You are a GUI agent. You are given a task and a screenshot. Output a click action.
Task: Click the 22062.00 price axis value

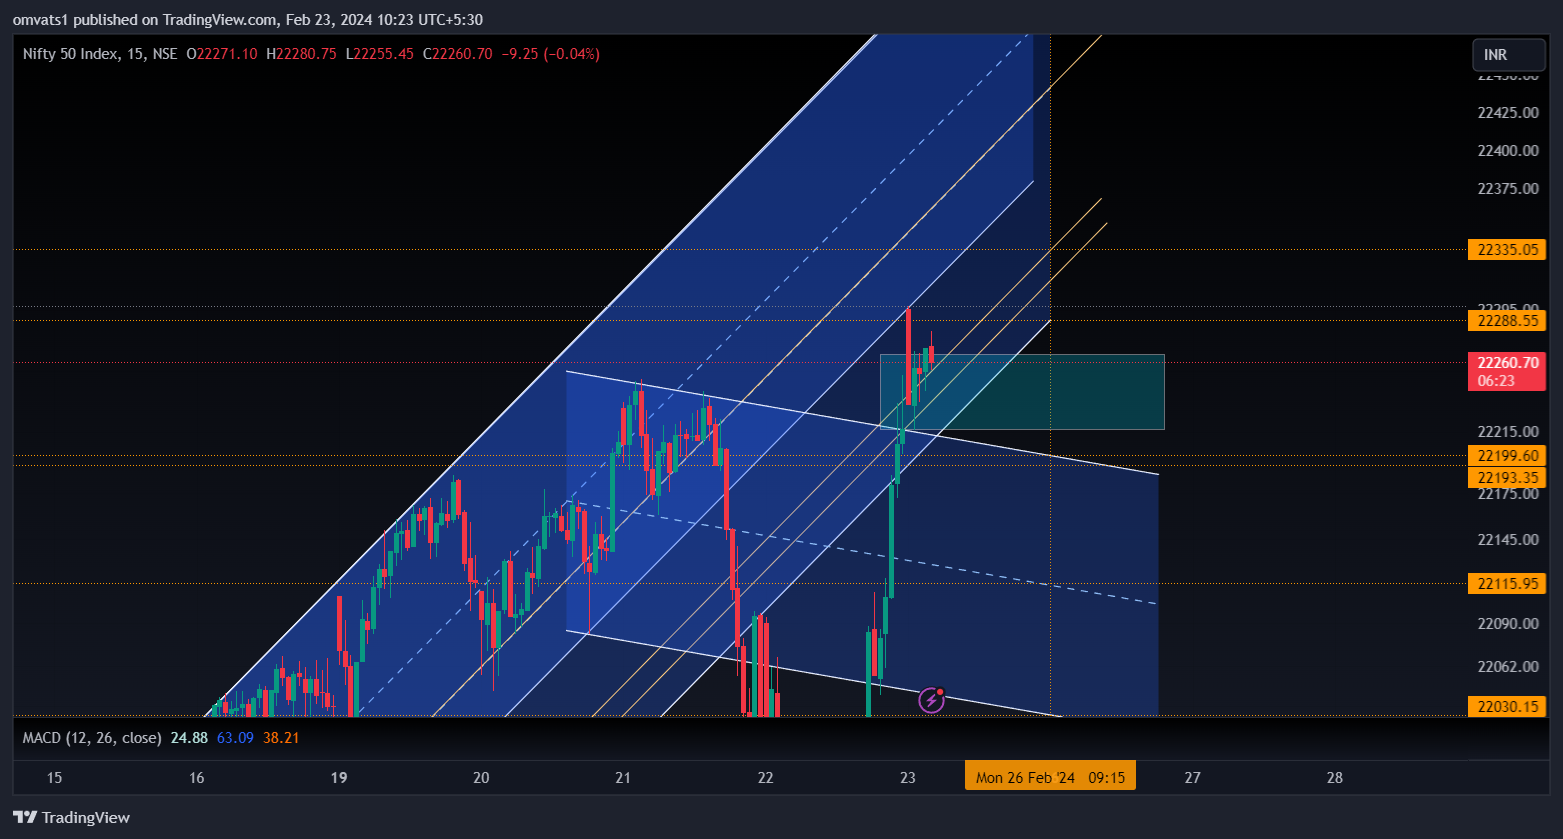tap(1507, 666)
